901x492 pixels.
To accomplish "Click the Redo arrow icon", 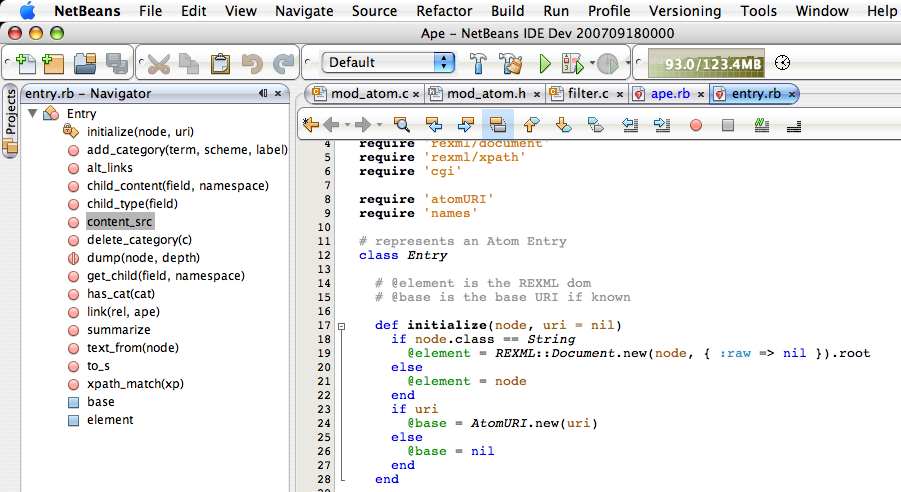I will [283, 63].
